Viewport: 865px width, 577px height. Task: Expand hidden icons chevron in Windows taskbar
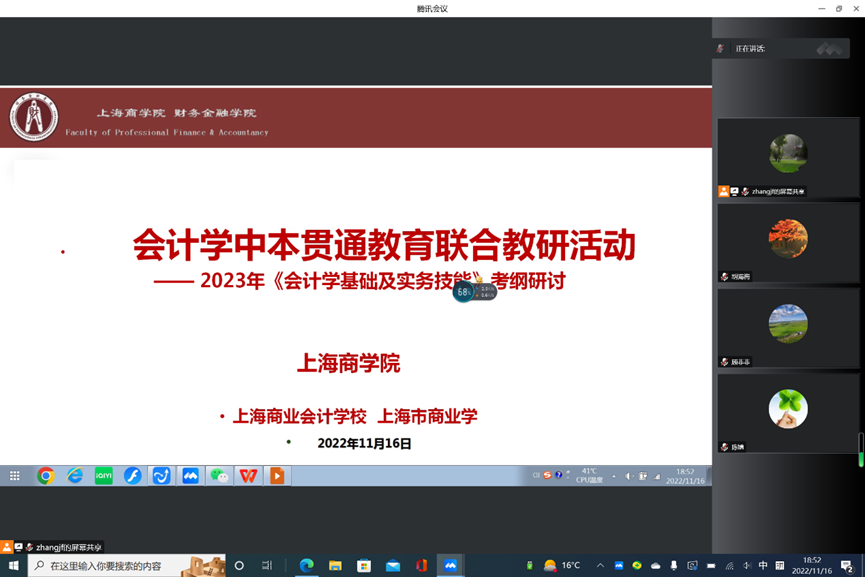600,563
